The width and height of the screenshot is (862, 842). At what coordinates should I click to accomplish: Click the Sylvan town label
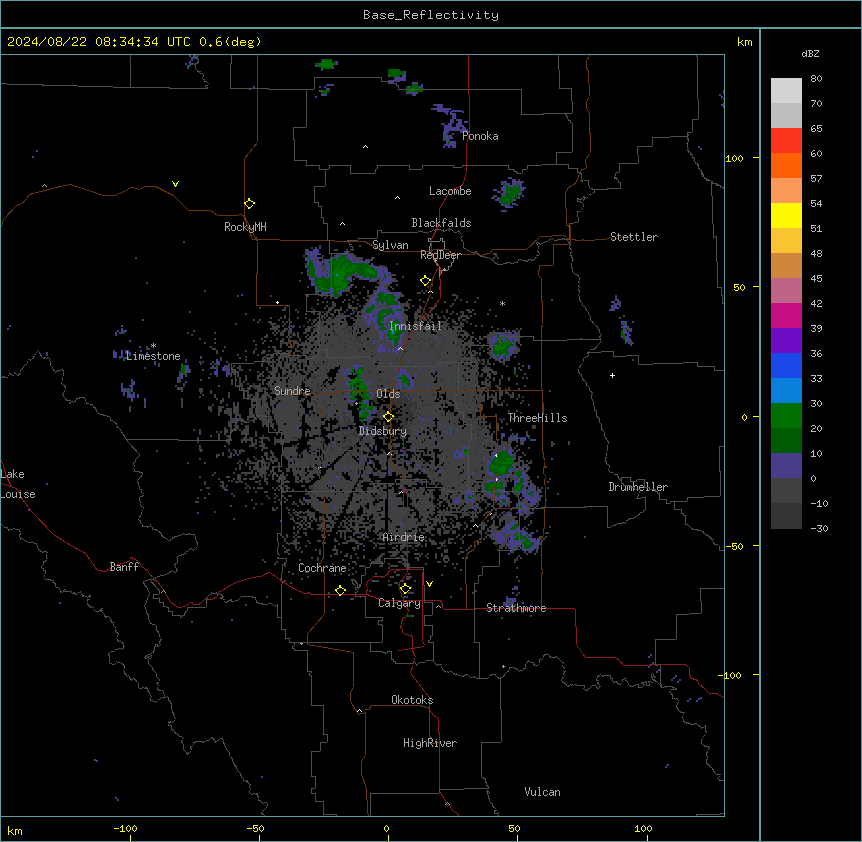click(390, 245)
